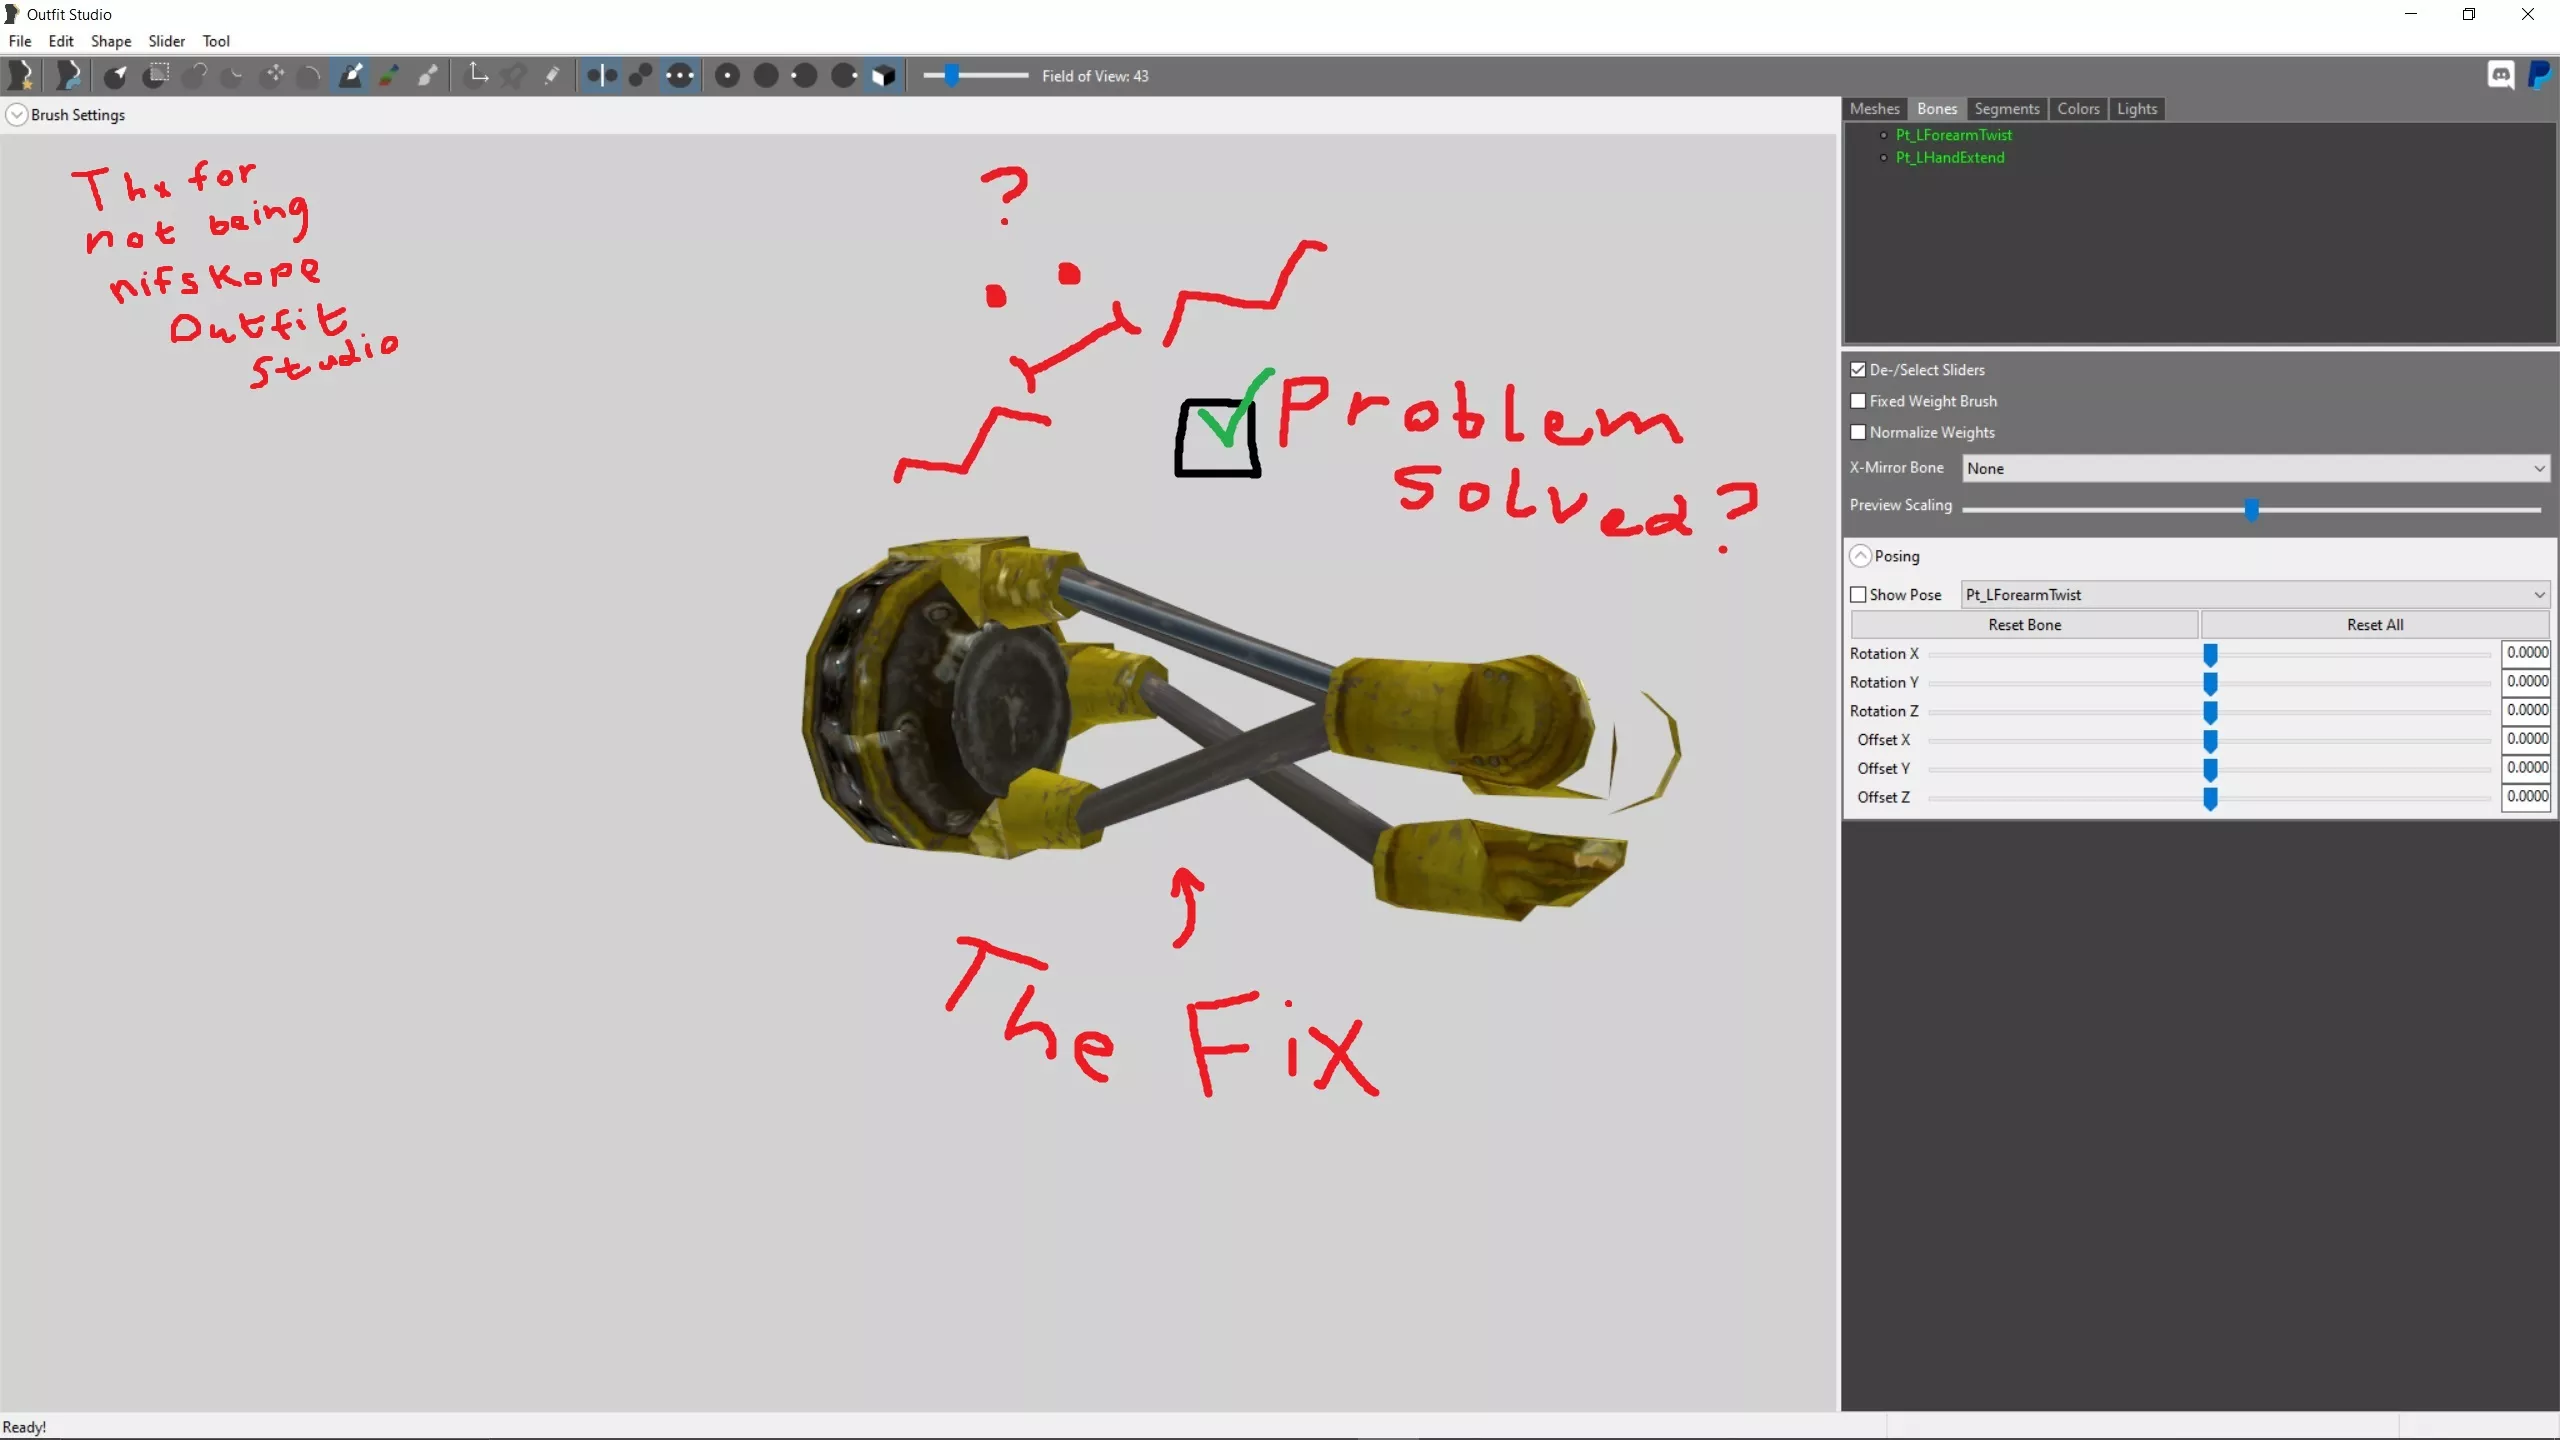The width and height of the screenshot is (2560, 1440).
Task: Open the Discord link icon
Action: coord(2500,75)
